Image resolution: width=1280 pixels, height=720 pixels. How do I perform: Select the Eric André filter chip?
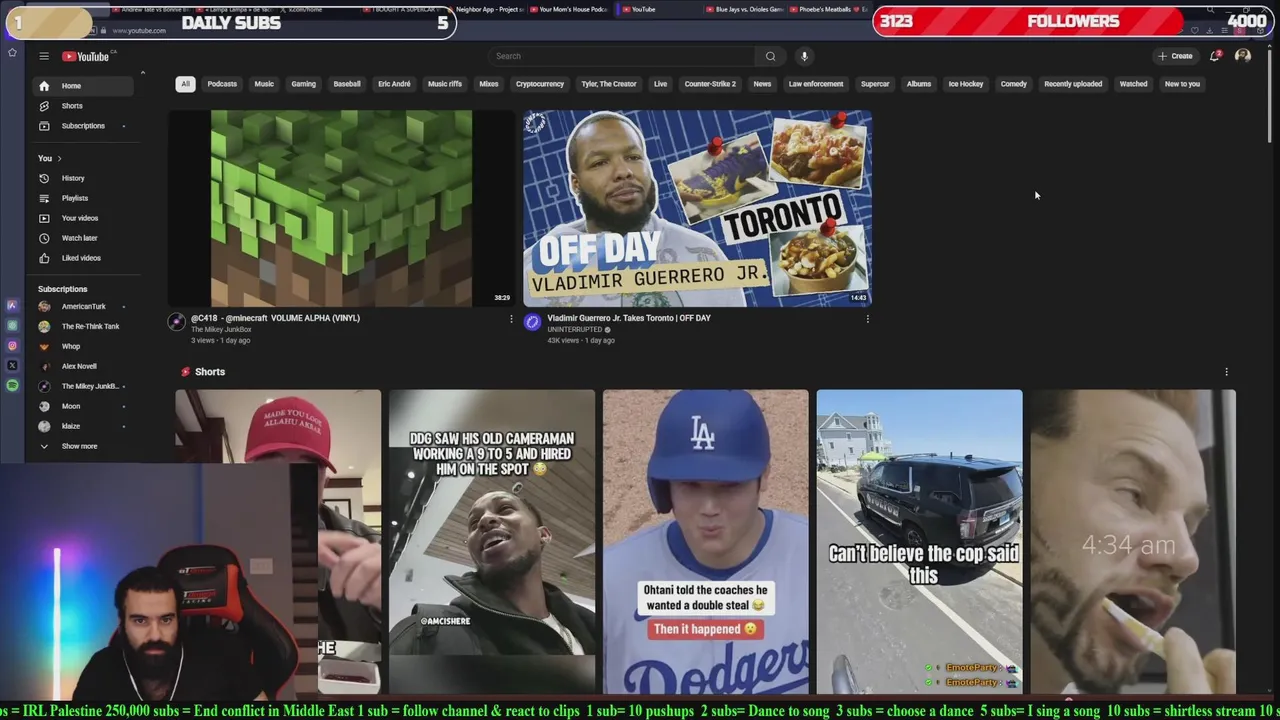394,84
